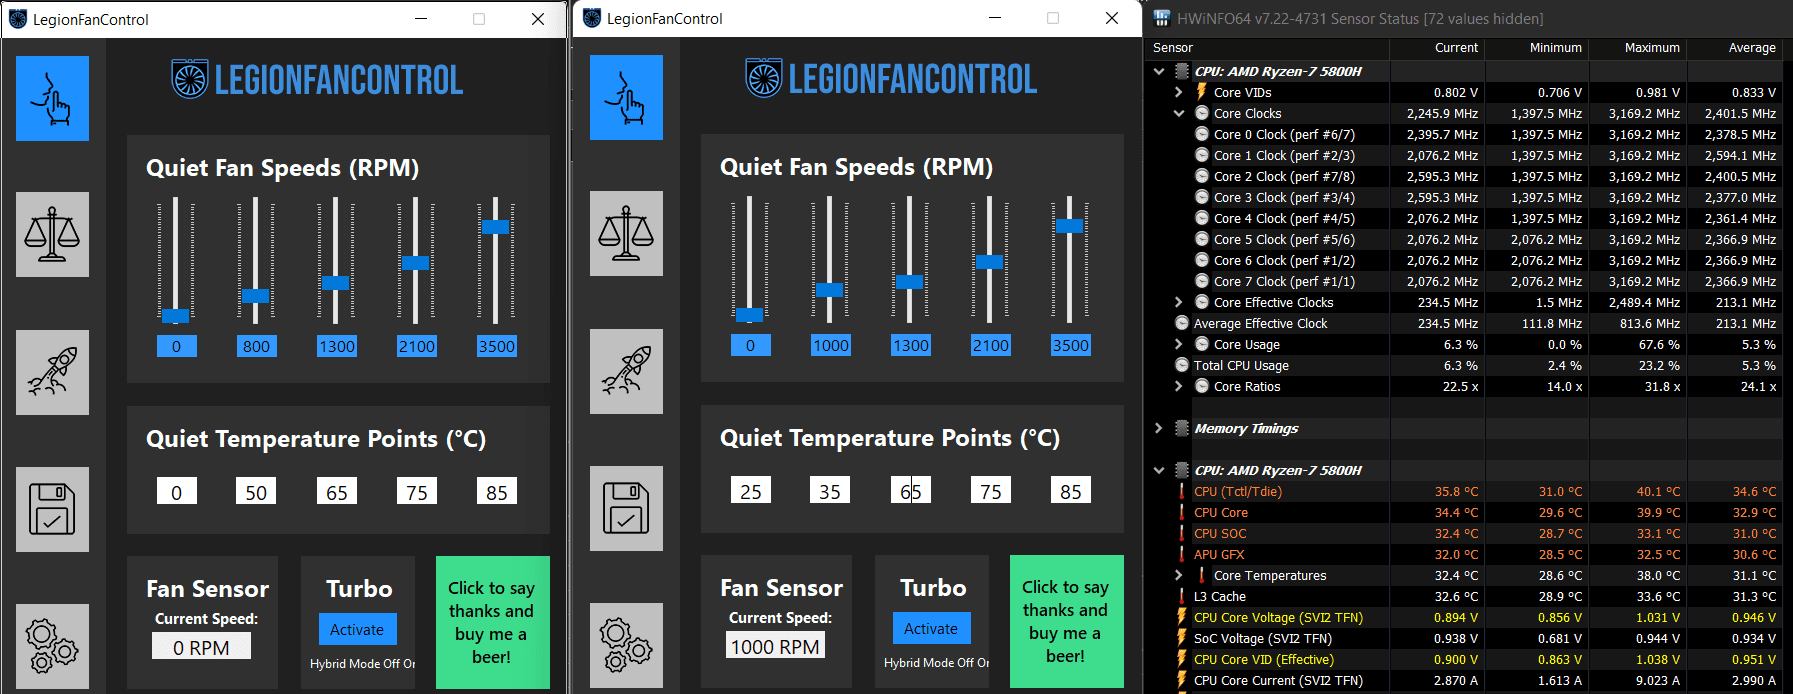Click Sensor column header in HWiNFO
The width and height of the screenshot is (1793, 694).
pos(1266,48)
